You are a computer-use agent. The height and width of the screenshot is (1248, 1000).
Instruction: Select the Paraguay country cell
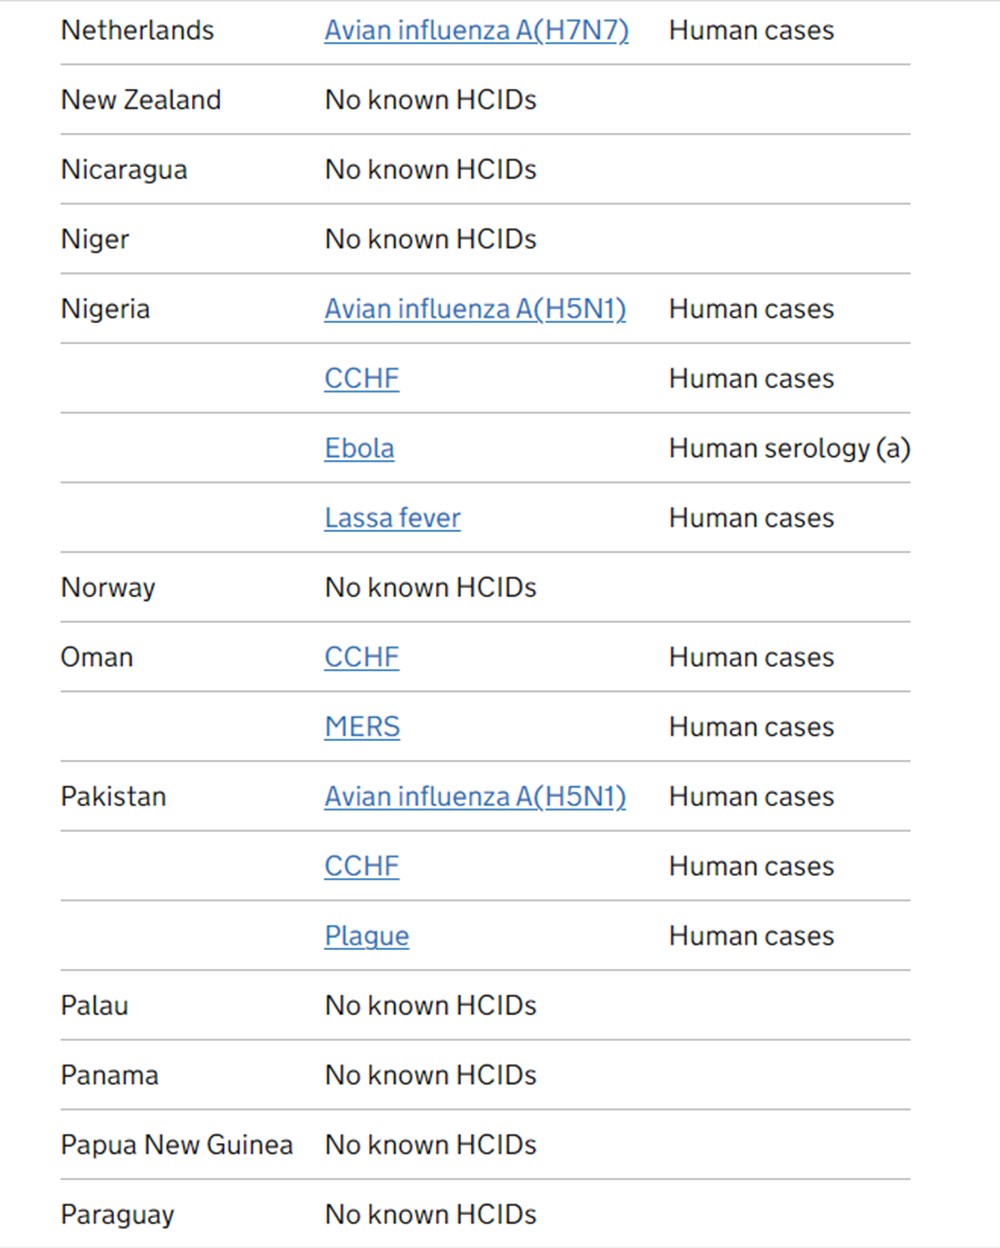(x=117, y=1215)
